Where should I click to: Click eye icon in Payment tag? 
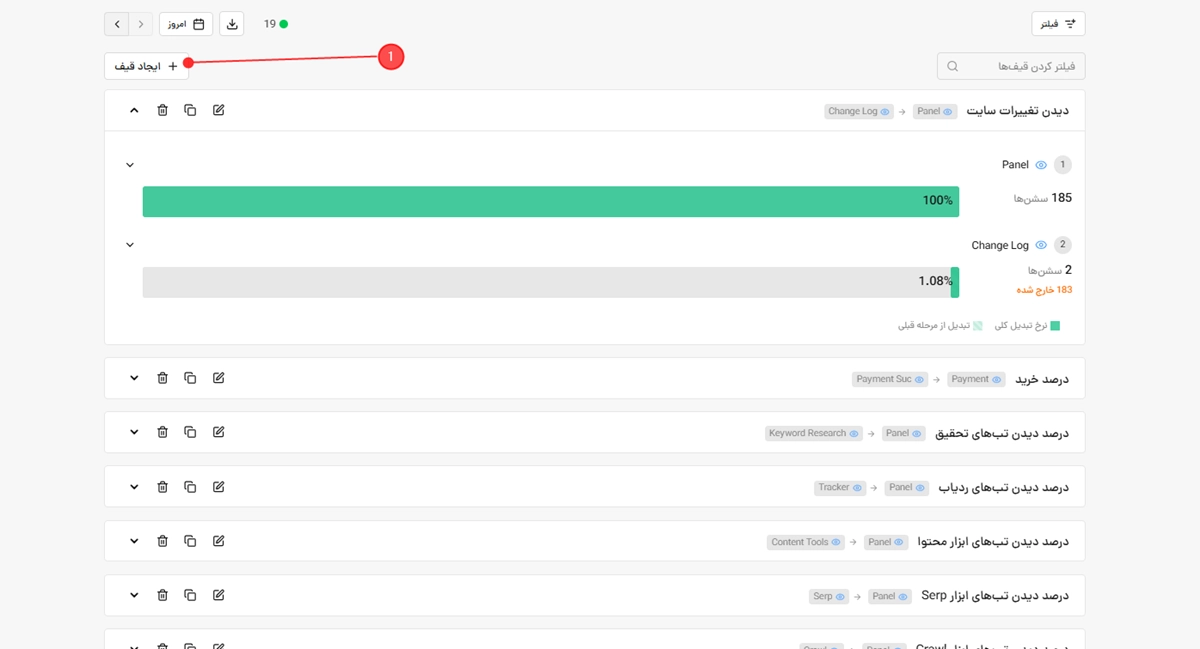click(996, 380)
